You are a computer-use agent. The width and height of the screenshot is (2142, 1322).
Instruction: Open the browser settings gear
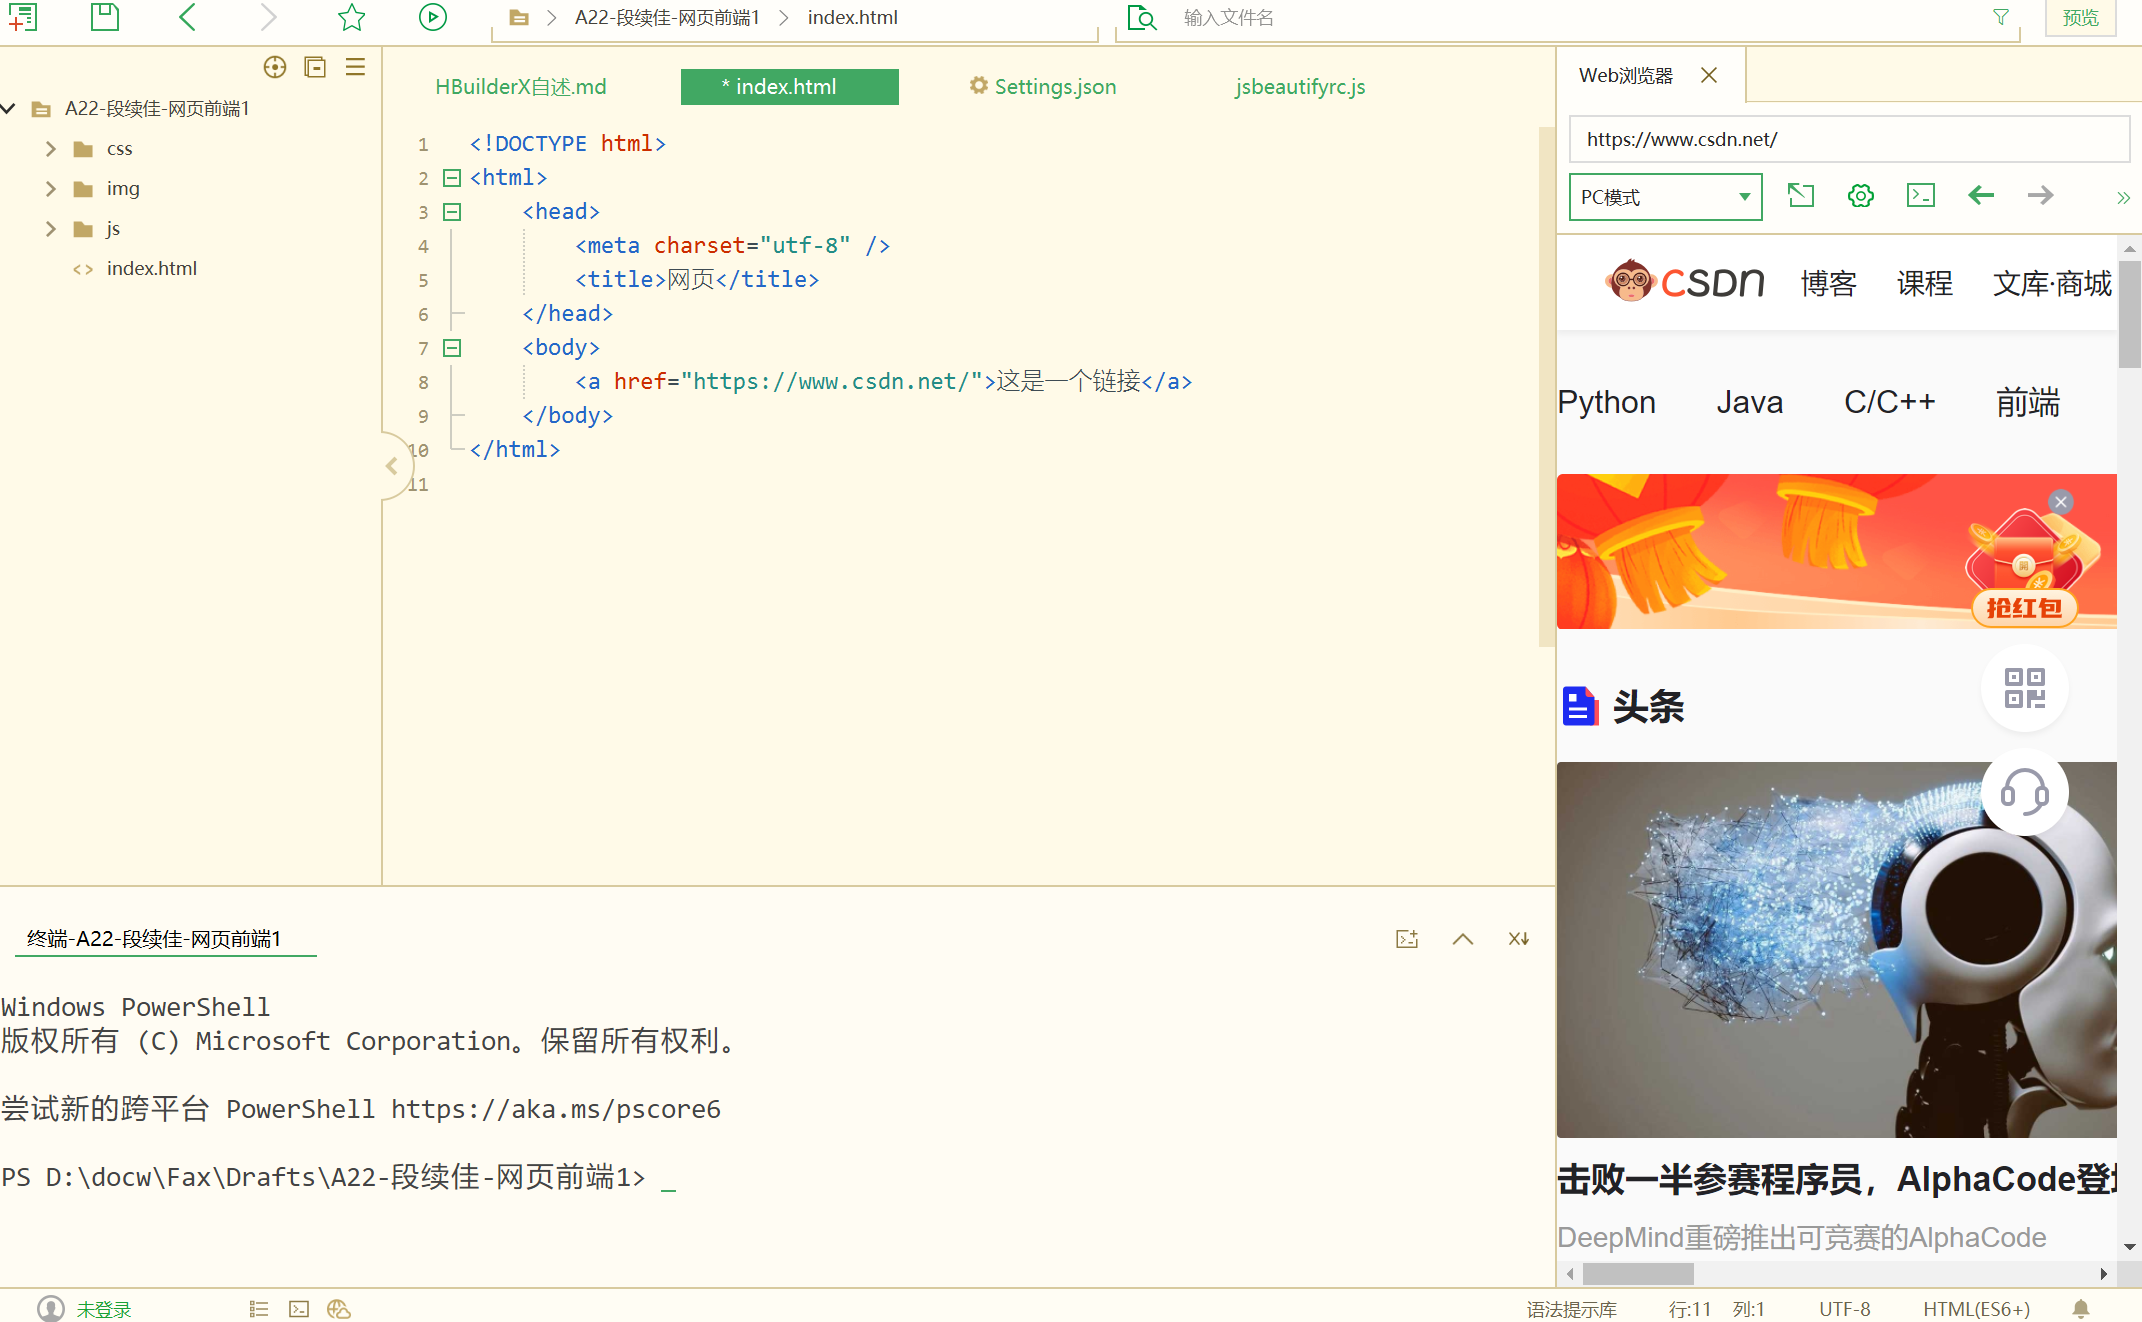point(1860,196)
